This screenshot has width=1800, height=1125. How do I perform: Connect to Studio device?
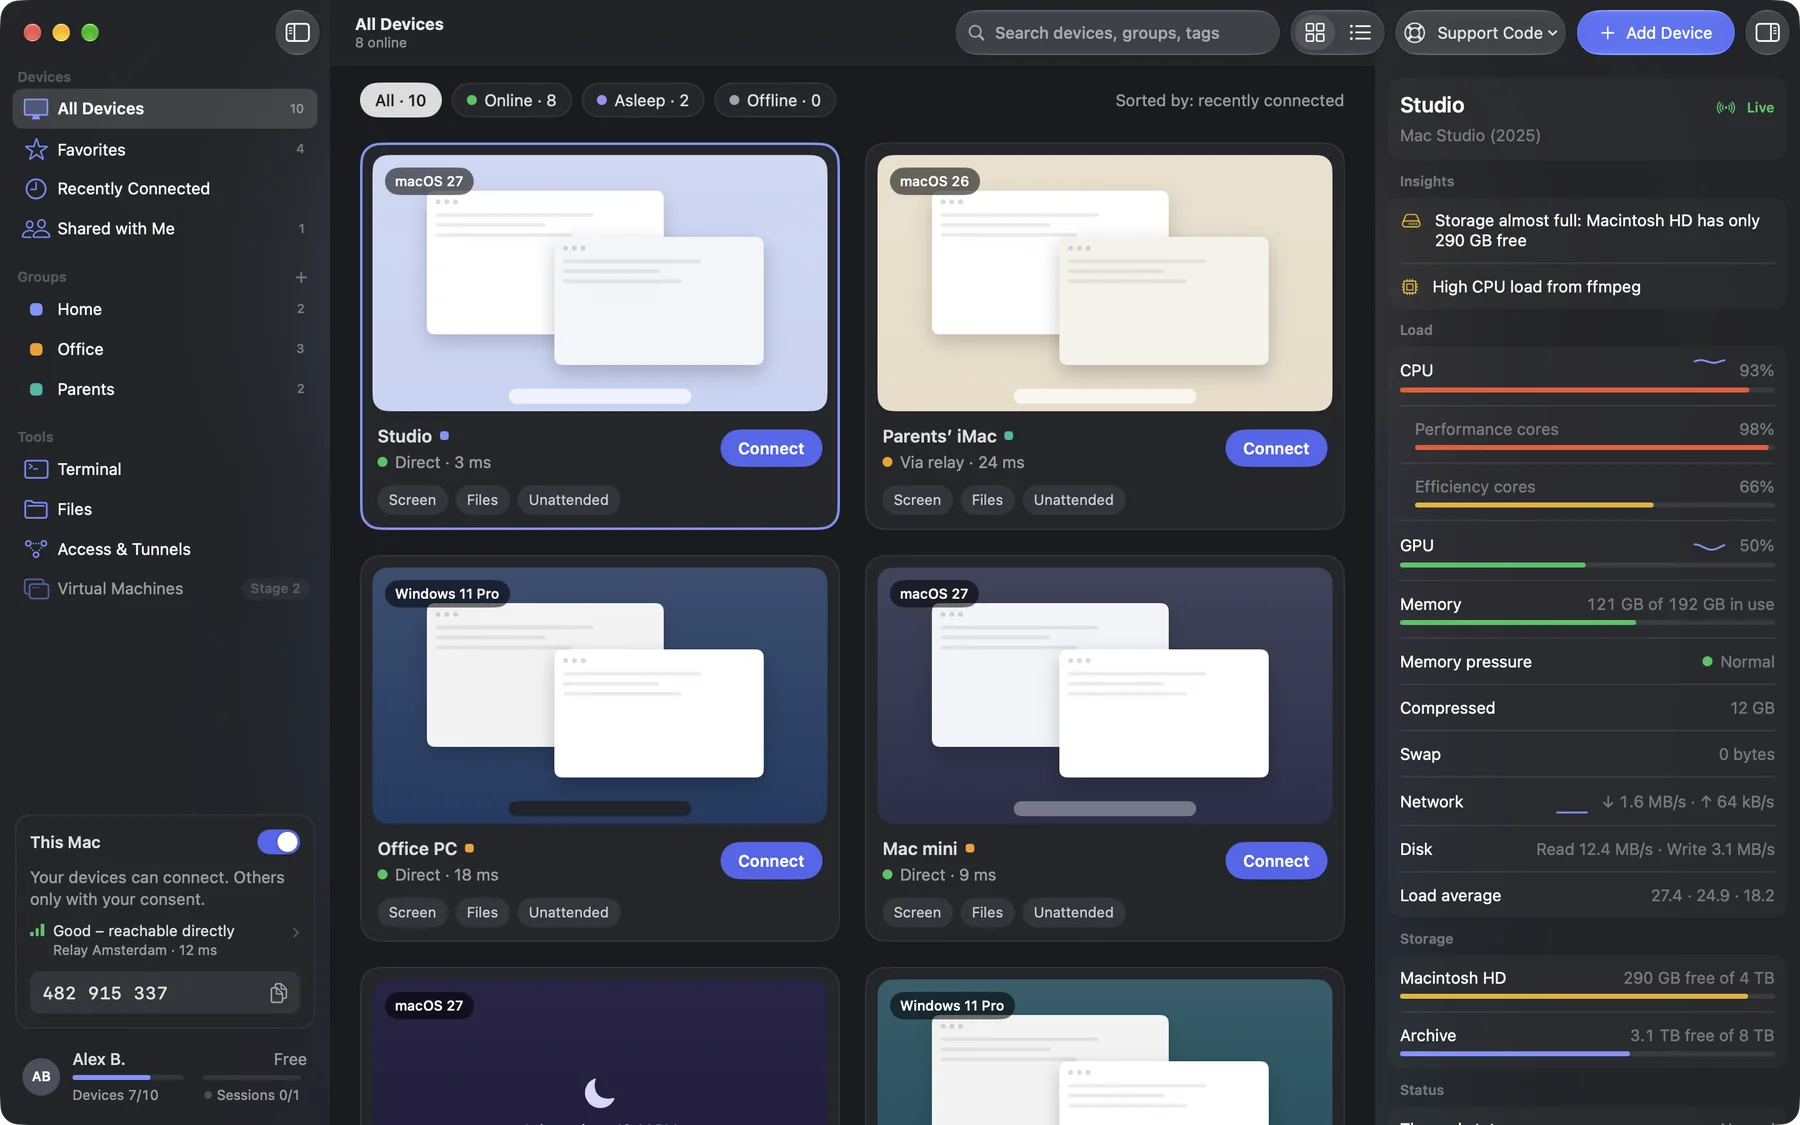point(771,448)
